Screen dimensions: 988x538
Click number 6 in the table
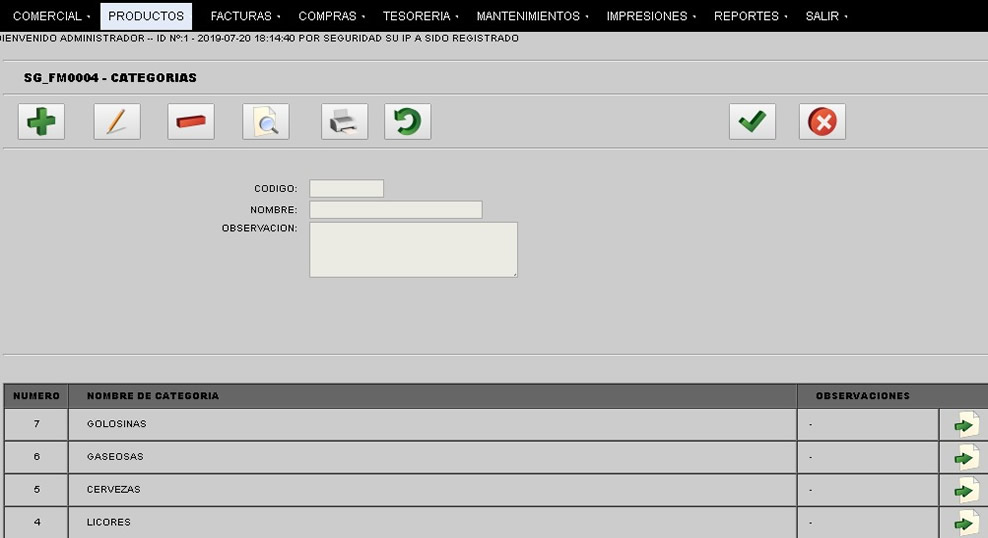click(x=37, y=457)
